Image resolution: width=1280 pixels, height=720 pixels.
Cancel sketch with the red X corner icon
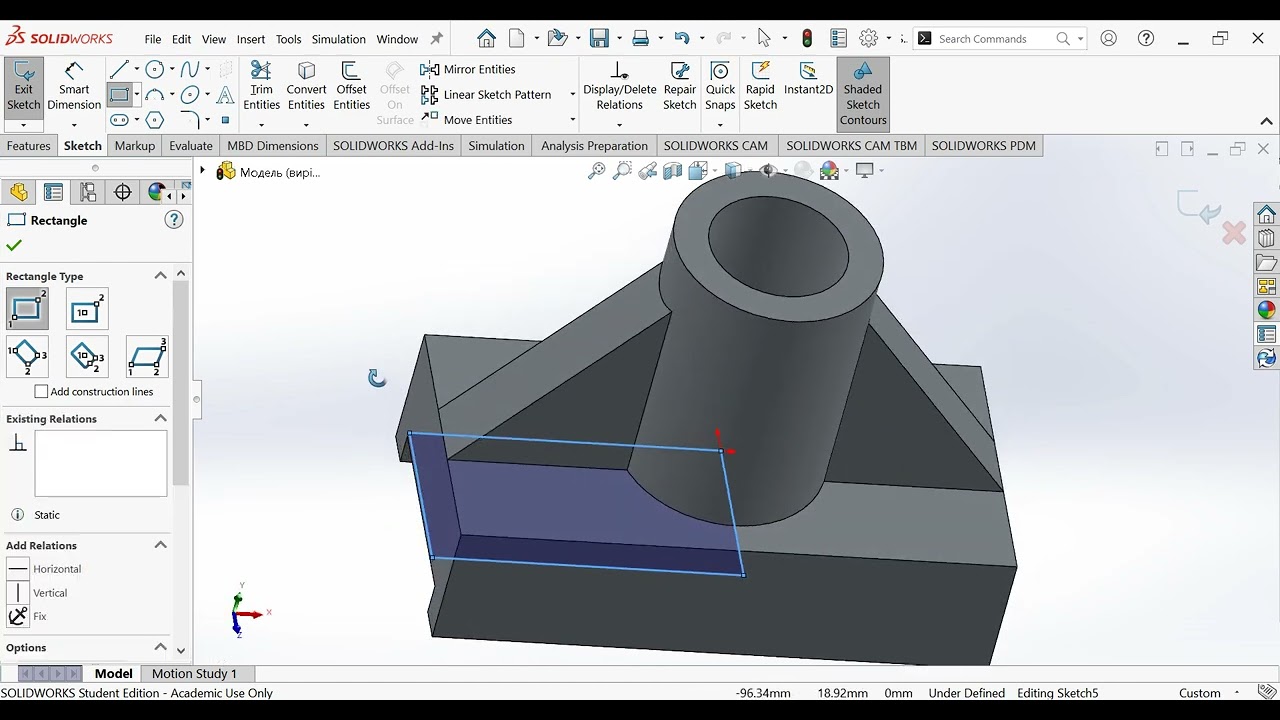[1234, 233]
